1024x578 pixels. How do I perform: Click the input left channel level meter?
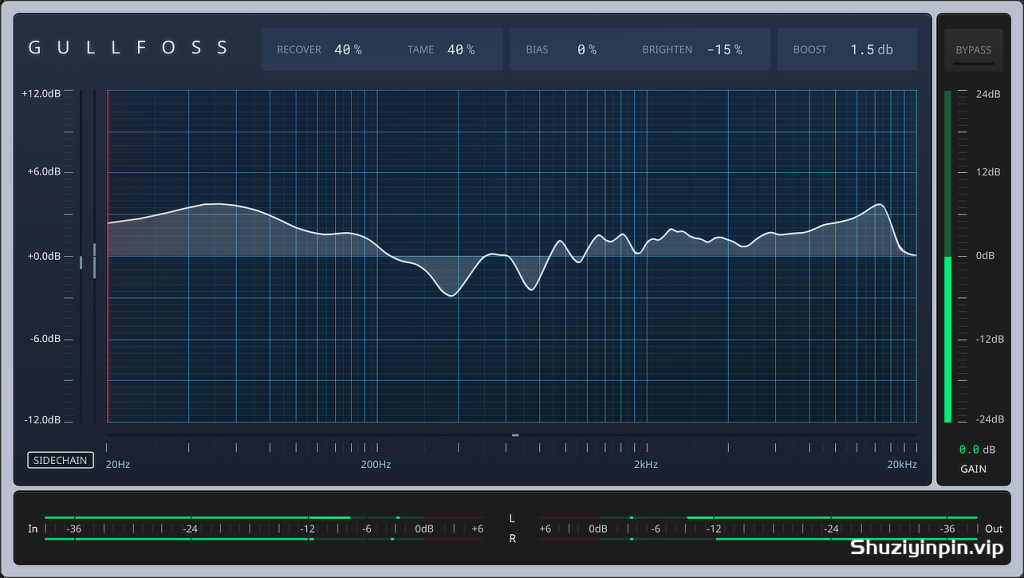point(264,518)
